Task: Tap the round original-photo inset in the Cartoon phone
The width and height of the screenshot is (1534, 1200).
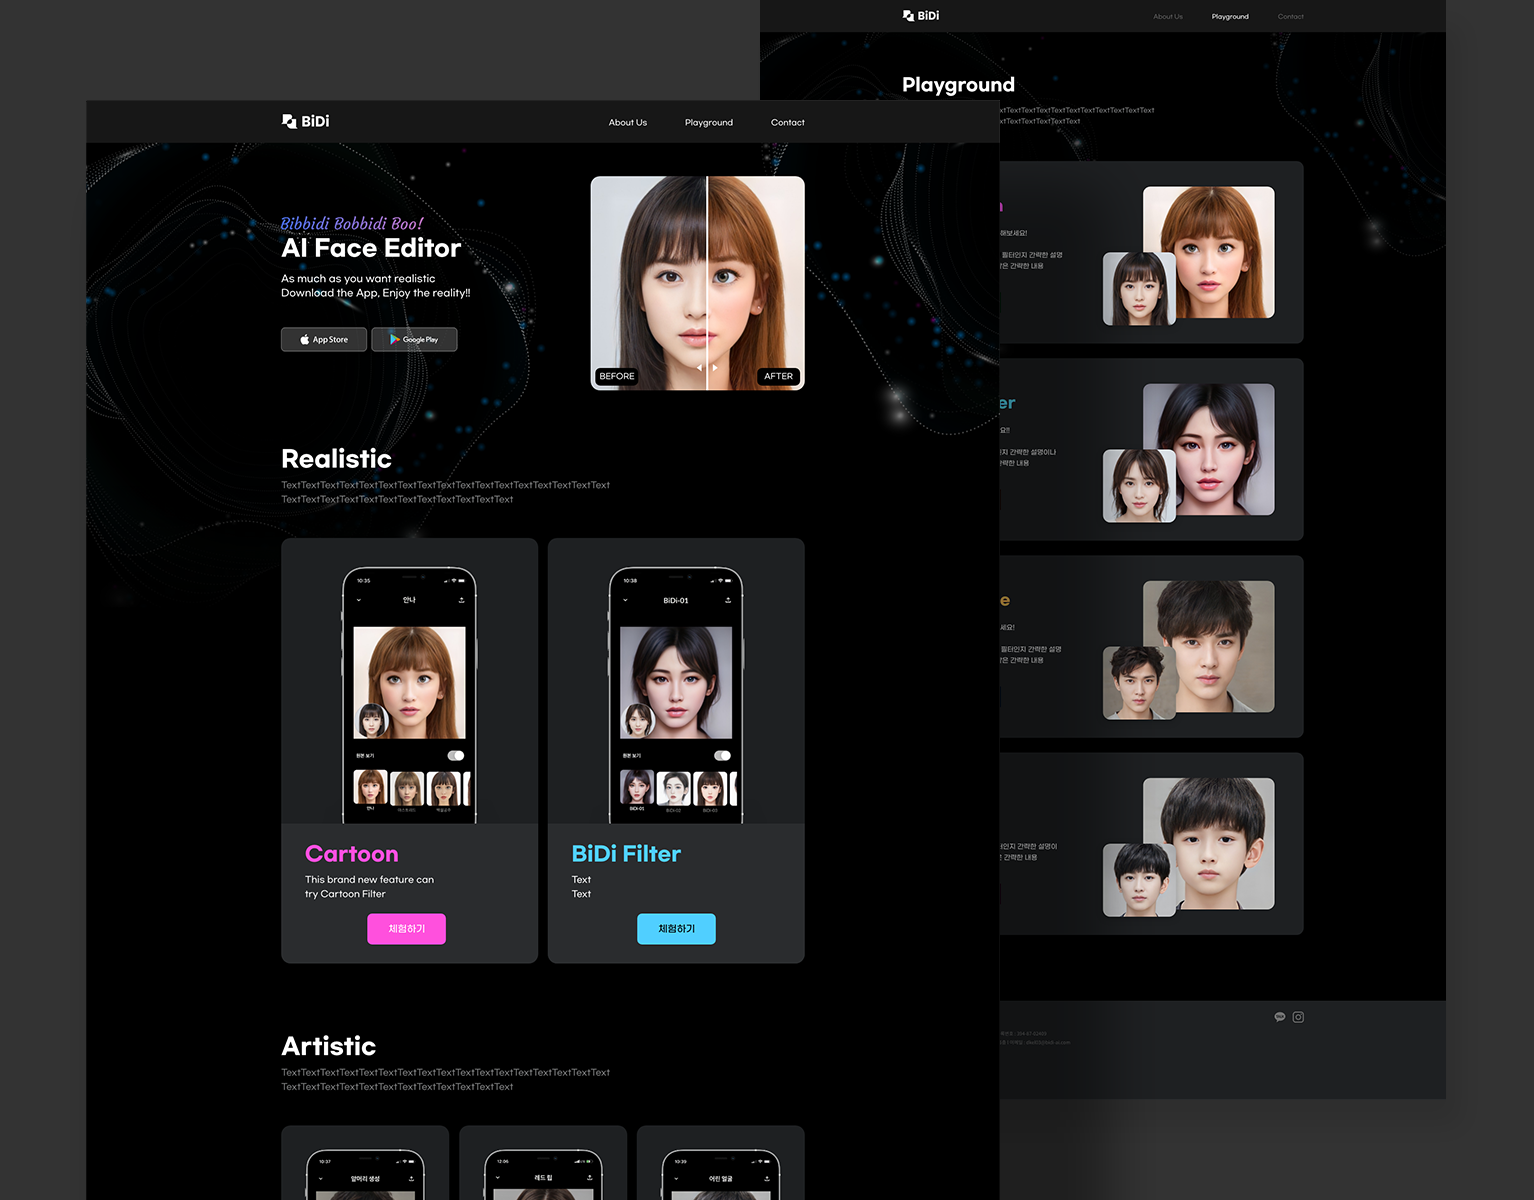Action: pyautogui.click(x=373, y=720)
